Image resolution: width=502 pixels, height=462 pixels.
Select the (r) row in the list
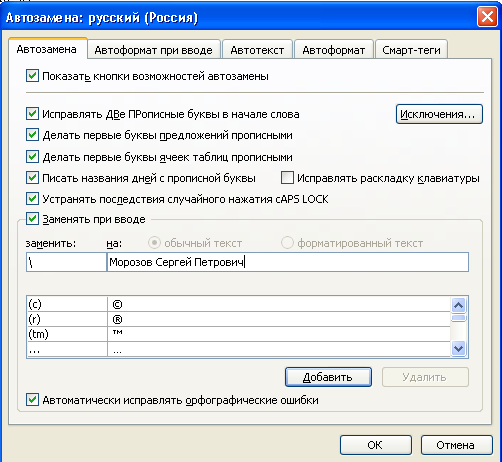[239, 319]
